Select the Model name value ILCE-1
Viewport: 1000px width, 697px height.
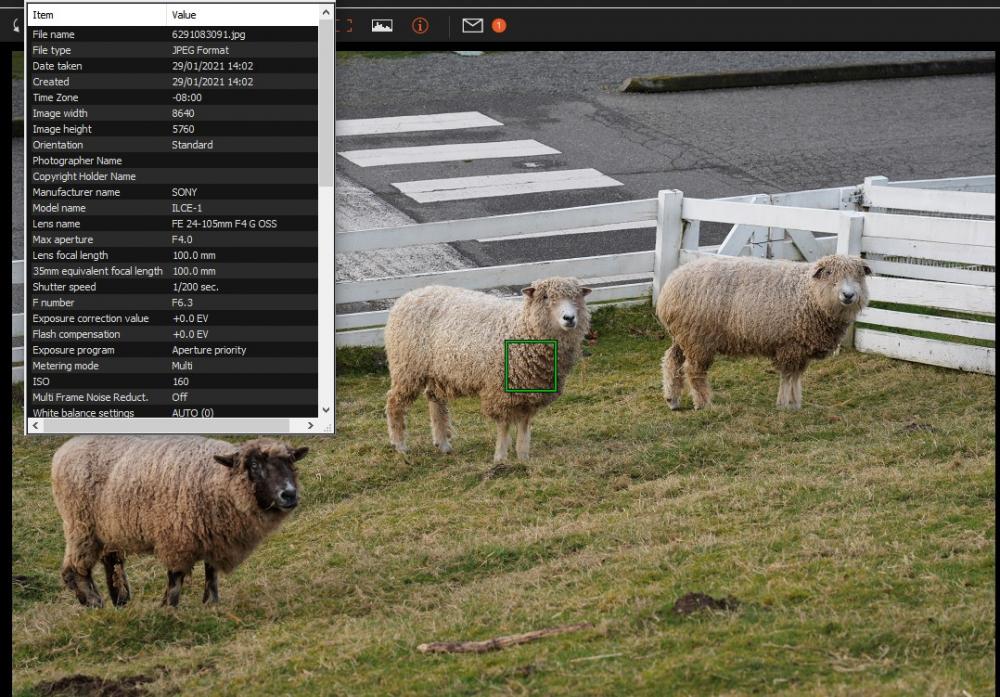tap(186, 208)
